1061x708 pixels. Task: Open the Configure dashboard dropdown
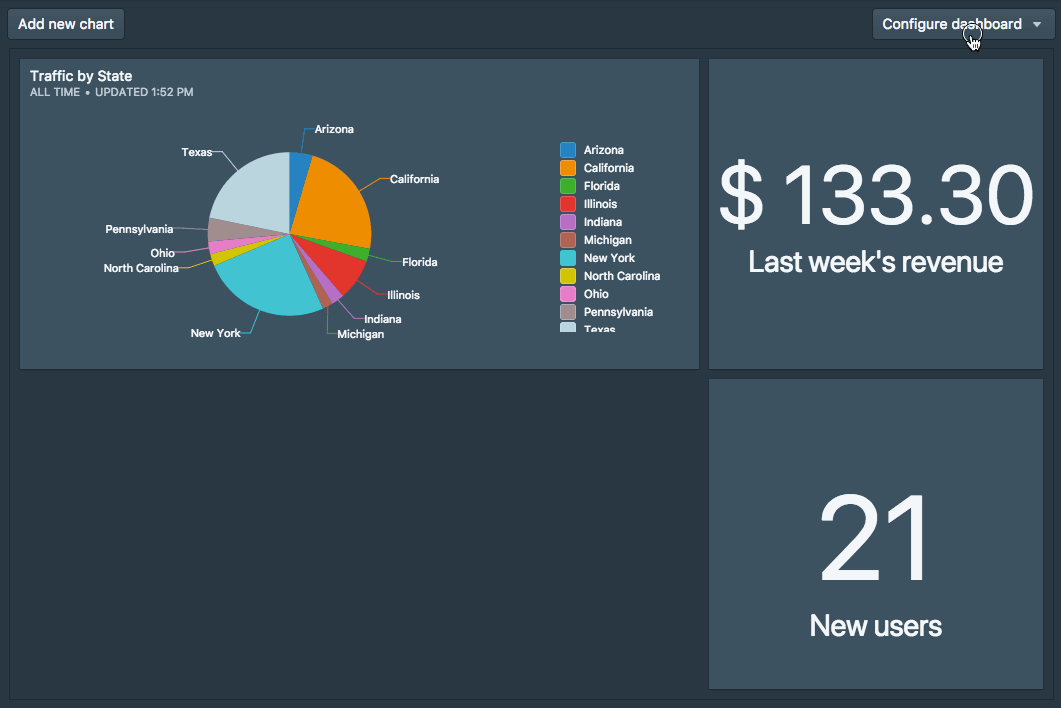(x=963, y=24)
